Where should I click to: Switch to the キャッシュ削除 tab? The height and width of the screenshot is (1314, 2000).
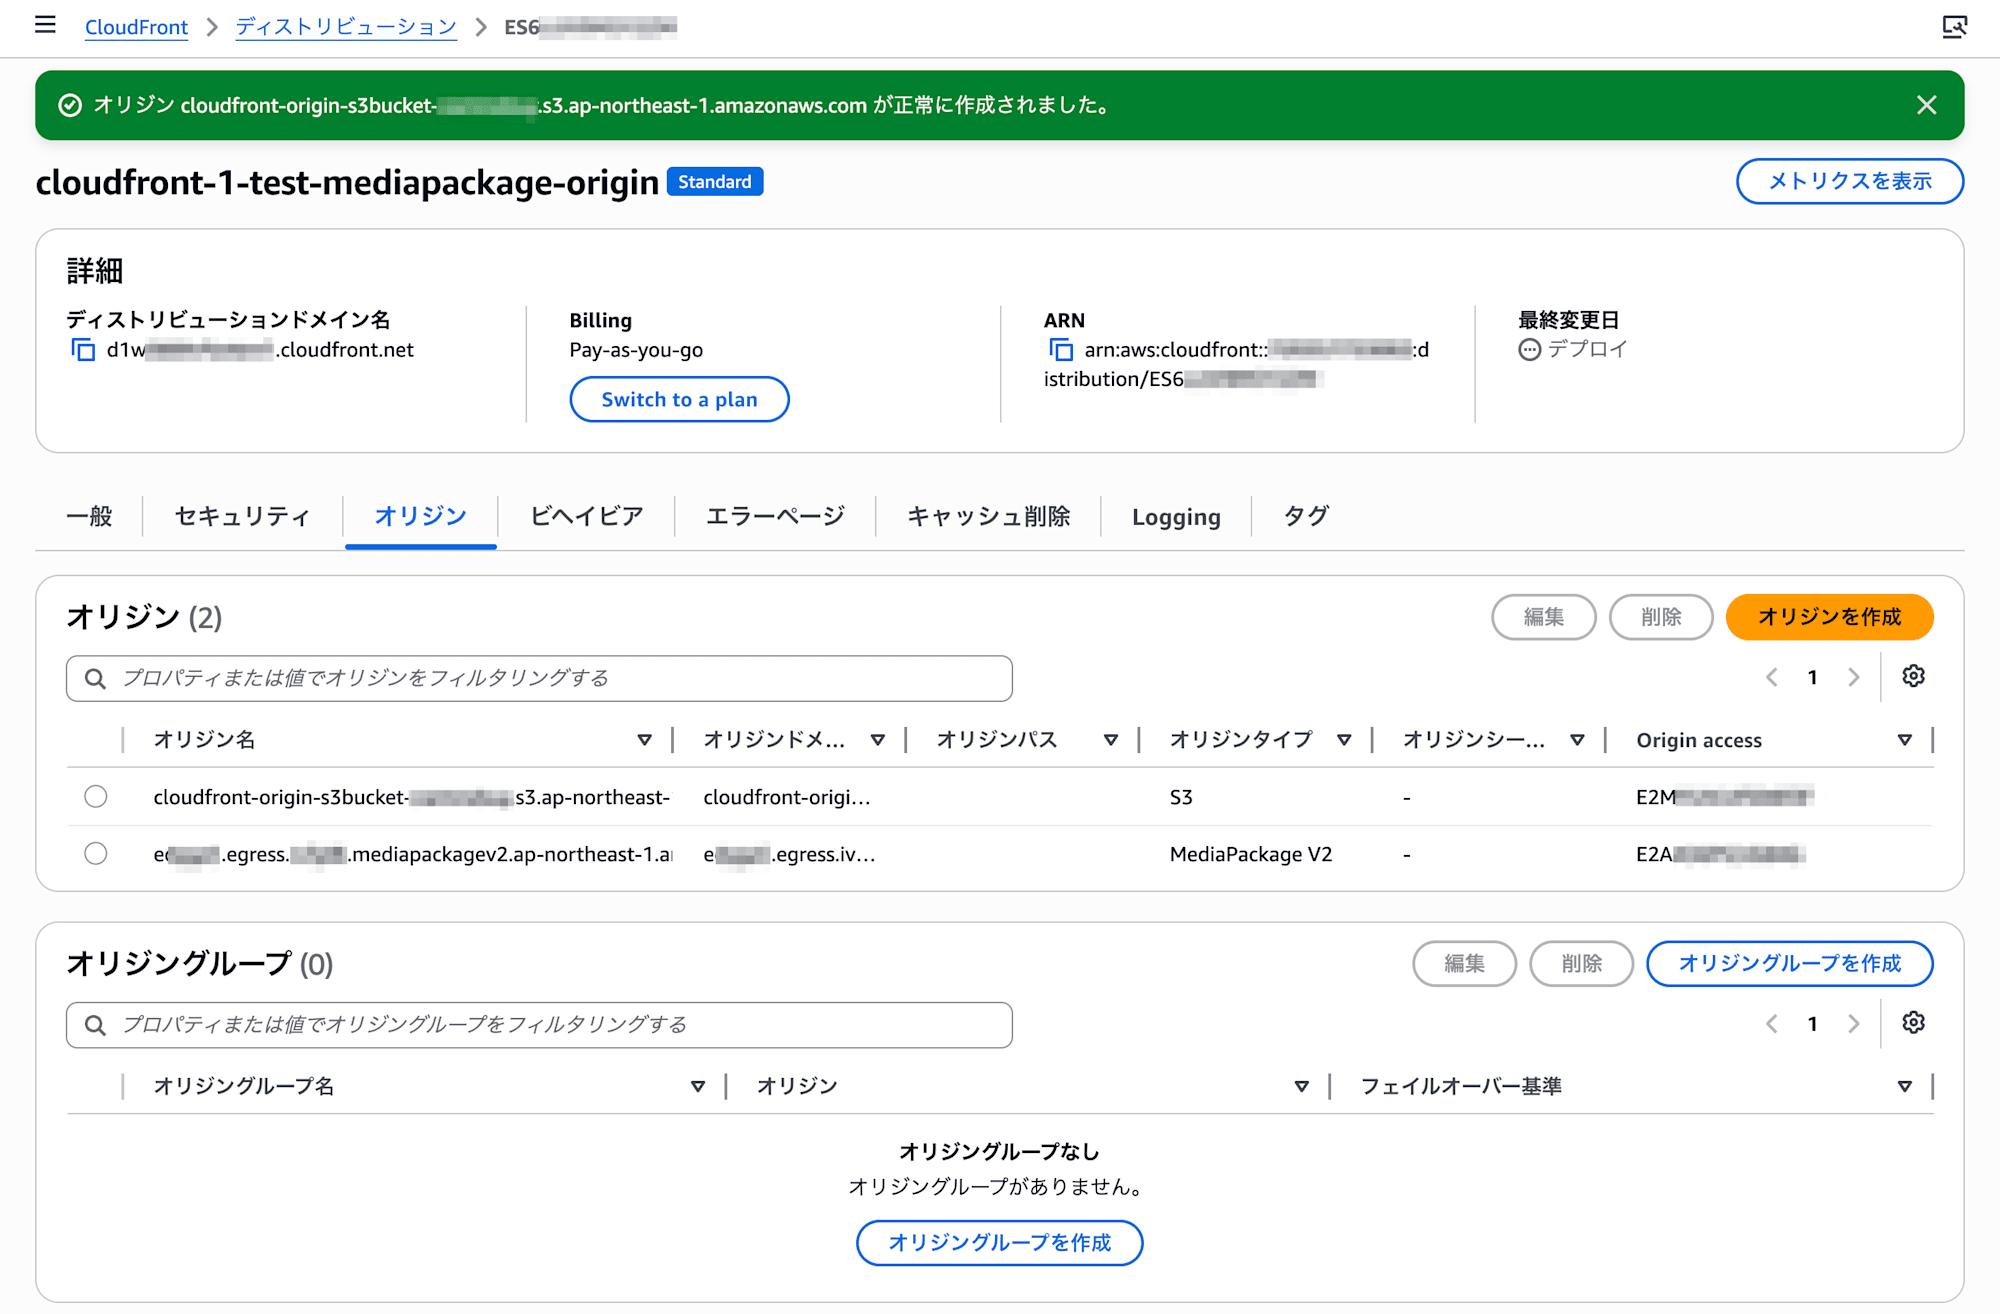click(x=988, y=516)
